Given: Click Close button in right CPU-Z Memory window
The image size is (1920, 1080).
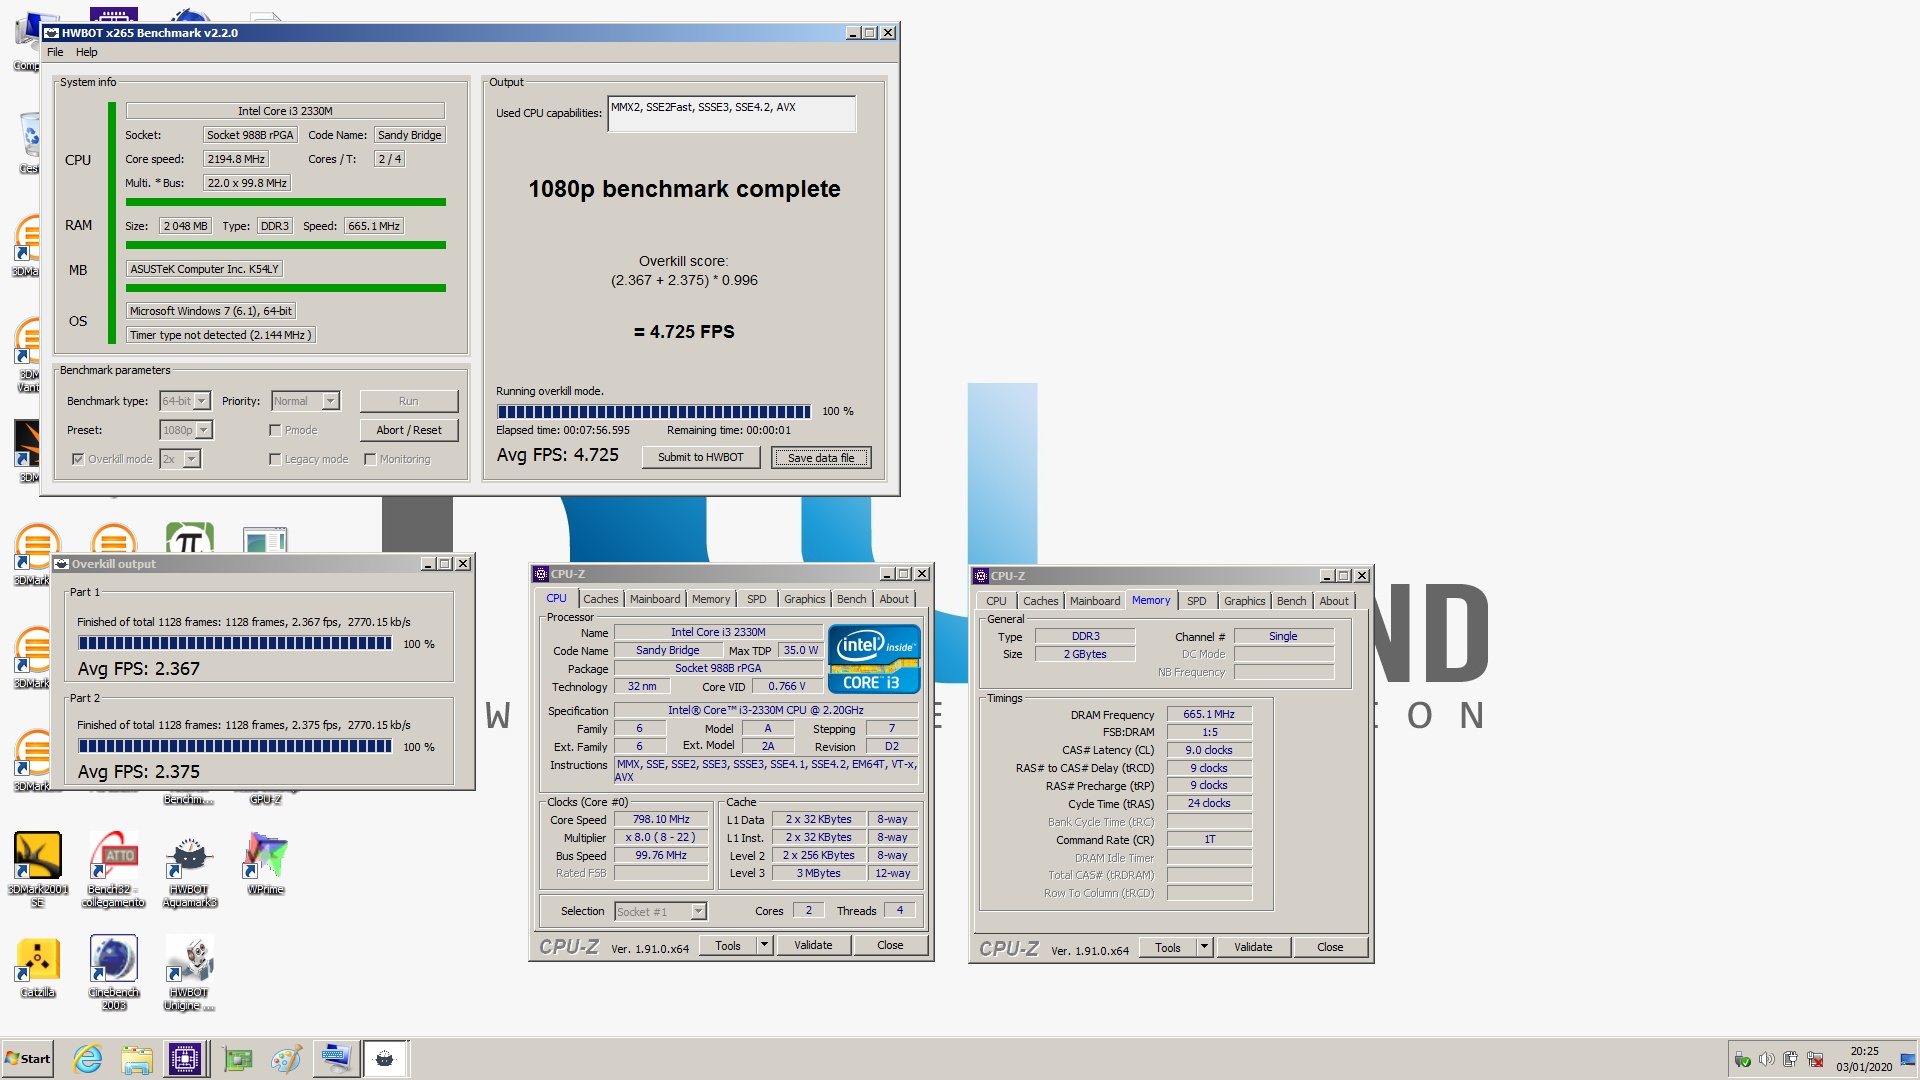Looking at the screenshot, I should (x=1330, y=947).
